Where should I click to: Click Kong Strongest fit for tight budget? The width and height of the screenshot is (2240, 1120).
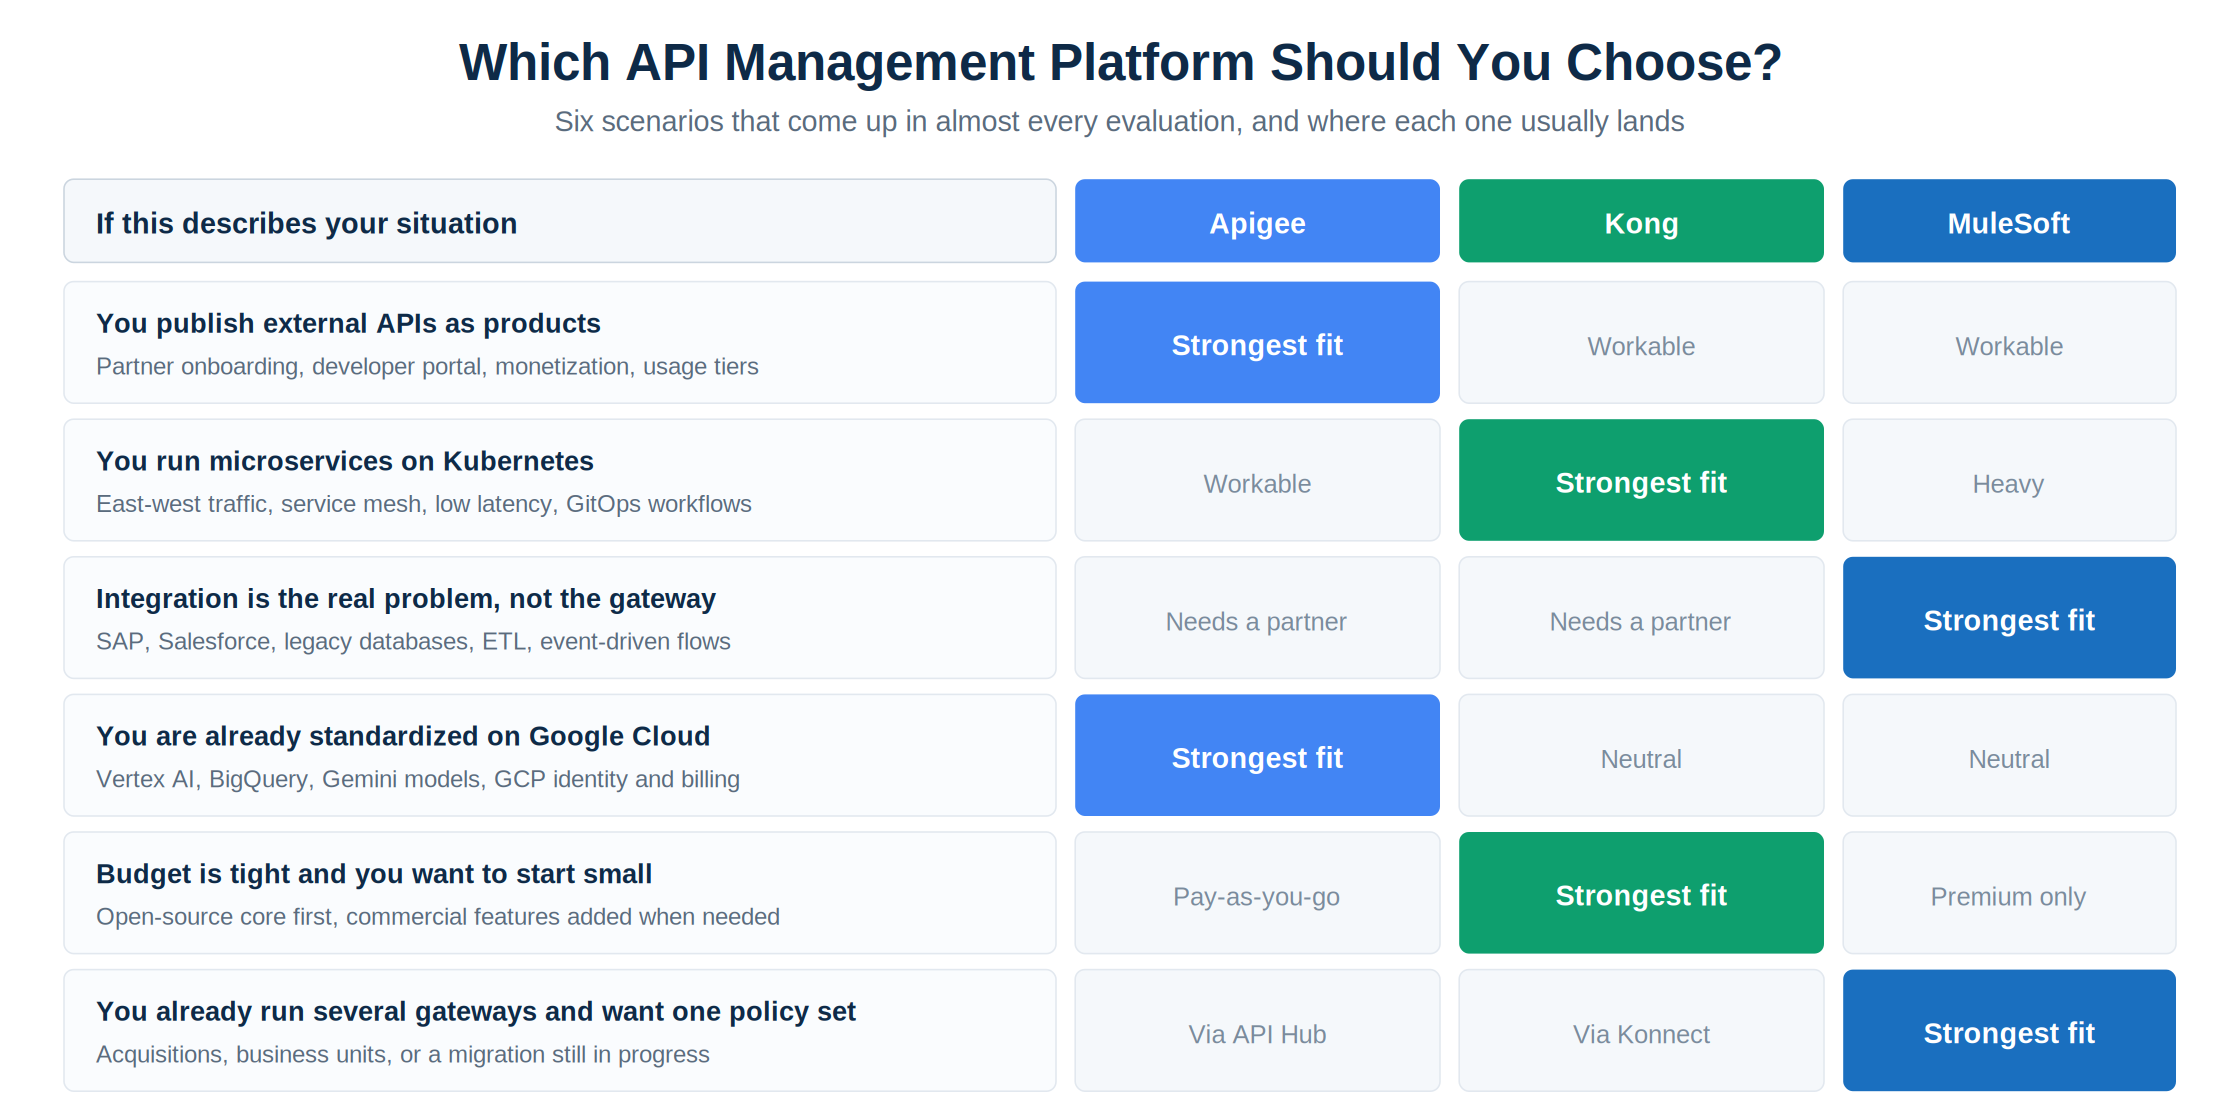[1641, 892]
